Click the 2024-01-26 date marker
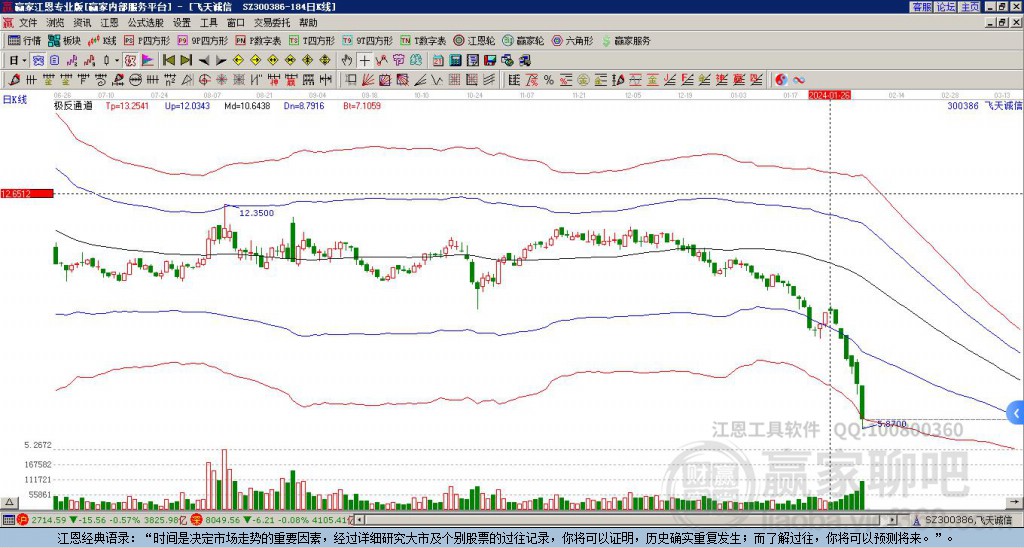This screenshot has height=548, width=1024. (829, 95)
